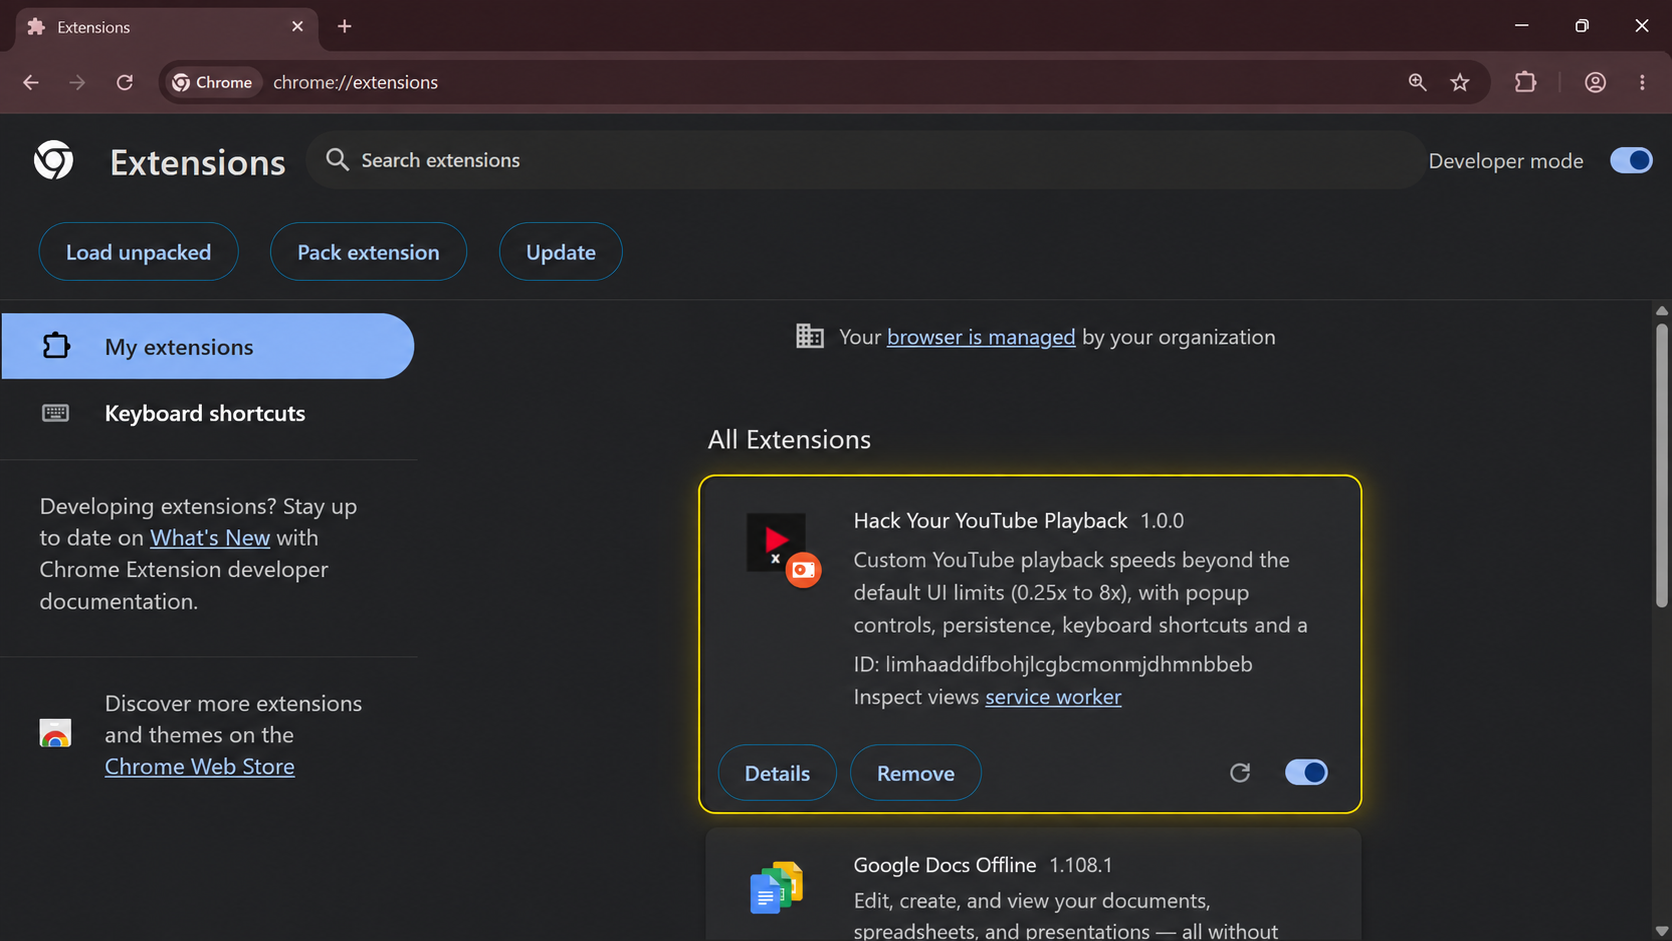Screen dimensions: 1672x941
Task: Click the Update button
Action: [561, 252]
